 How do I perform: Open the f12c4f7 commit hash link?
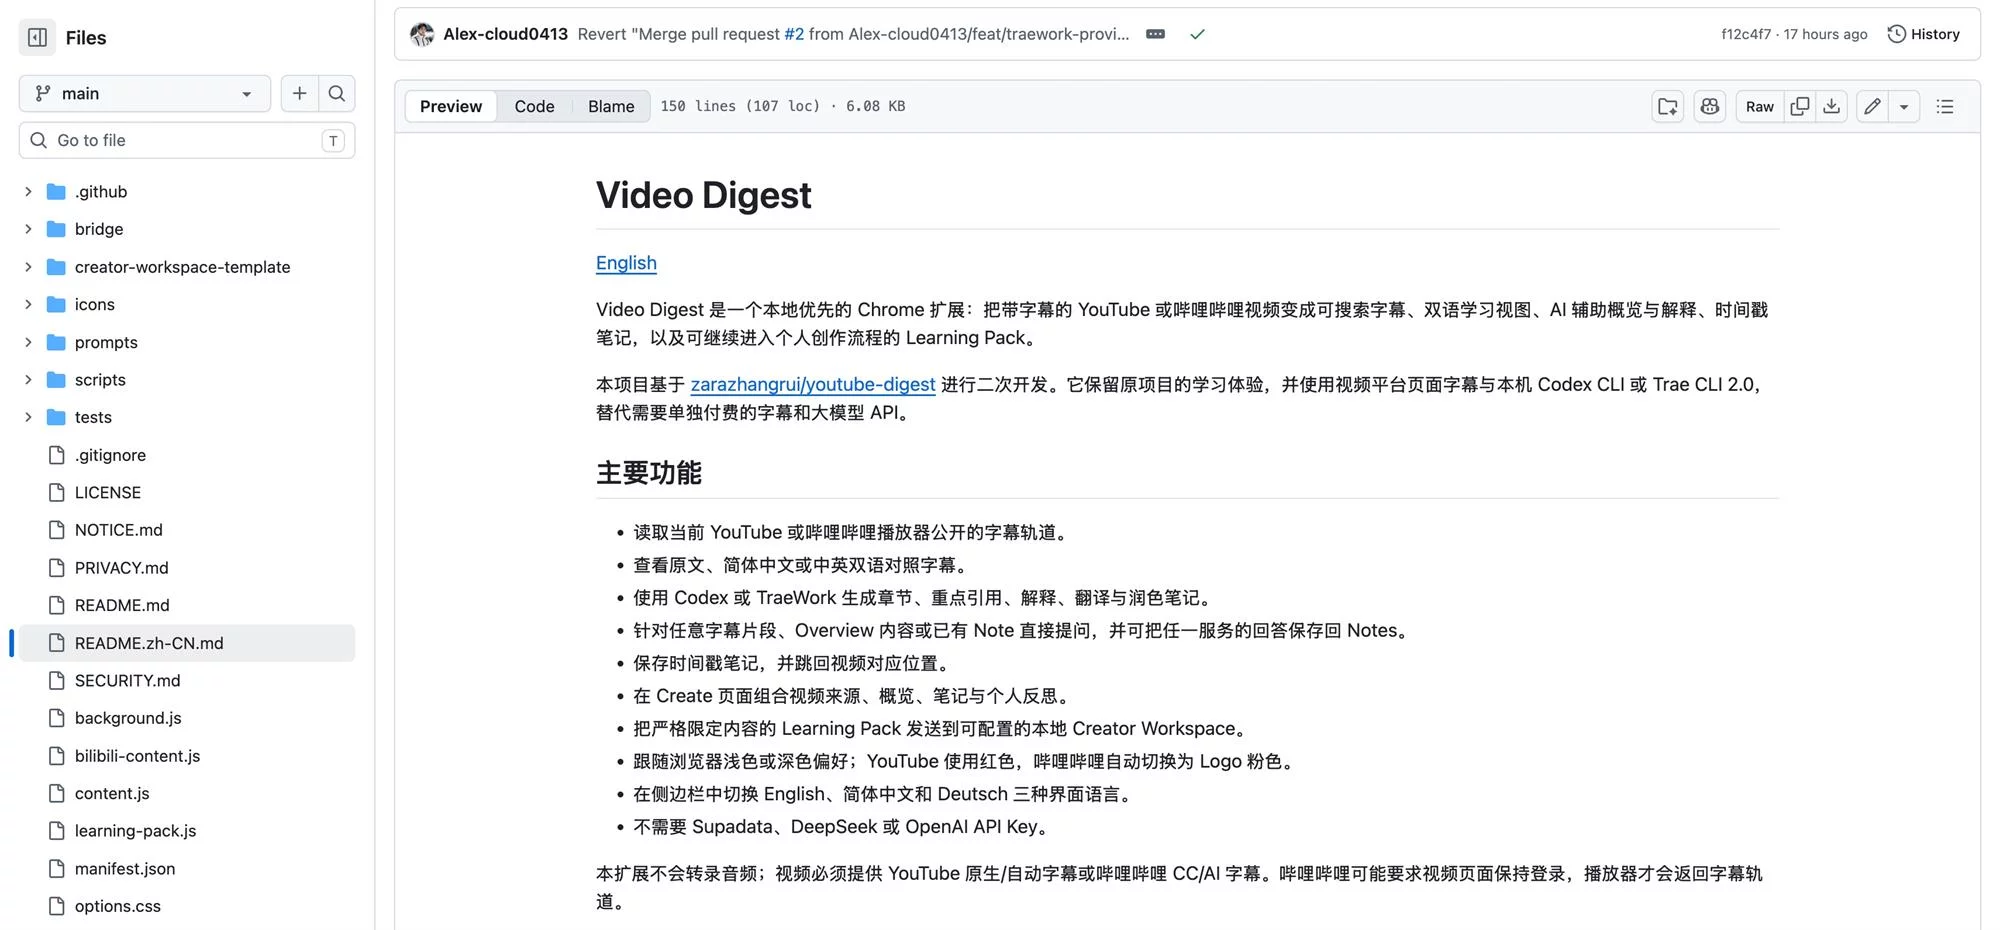click(x=1746, y=34)
